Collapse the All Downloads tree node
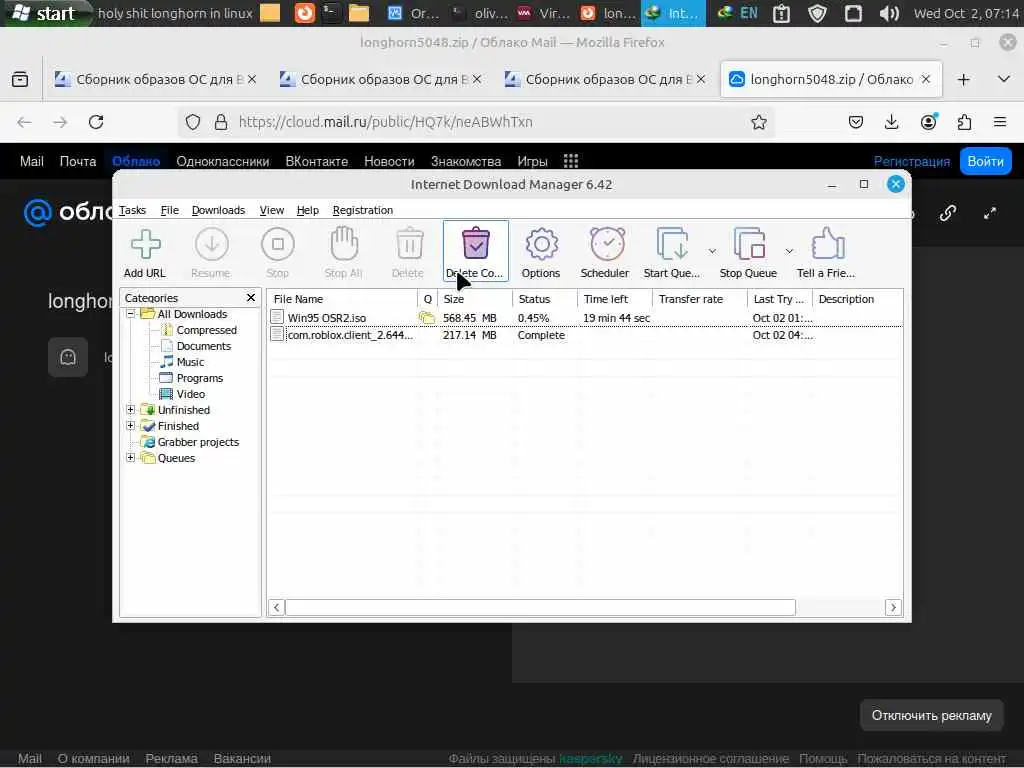Image resolution: width=1024 pixels, height=768 pixels. pyautogui.click(x=131, y=314)
